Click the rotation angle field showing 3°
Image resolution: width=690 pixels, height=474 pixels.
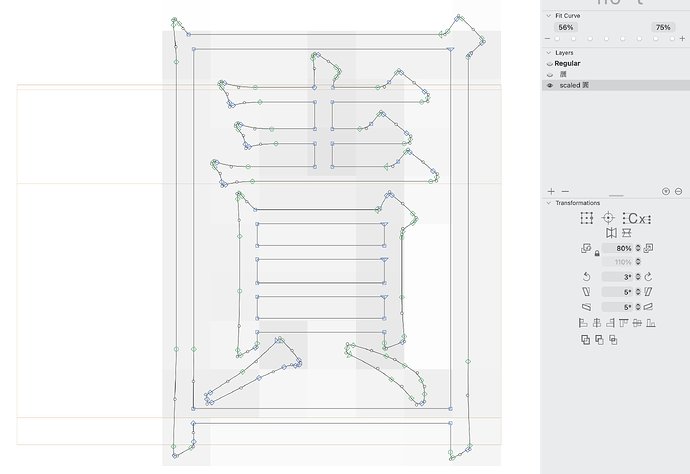[x=619, y=277]
